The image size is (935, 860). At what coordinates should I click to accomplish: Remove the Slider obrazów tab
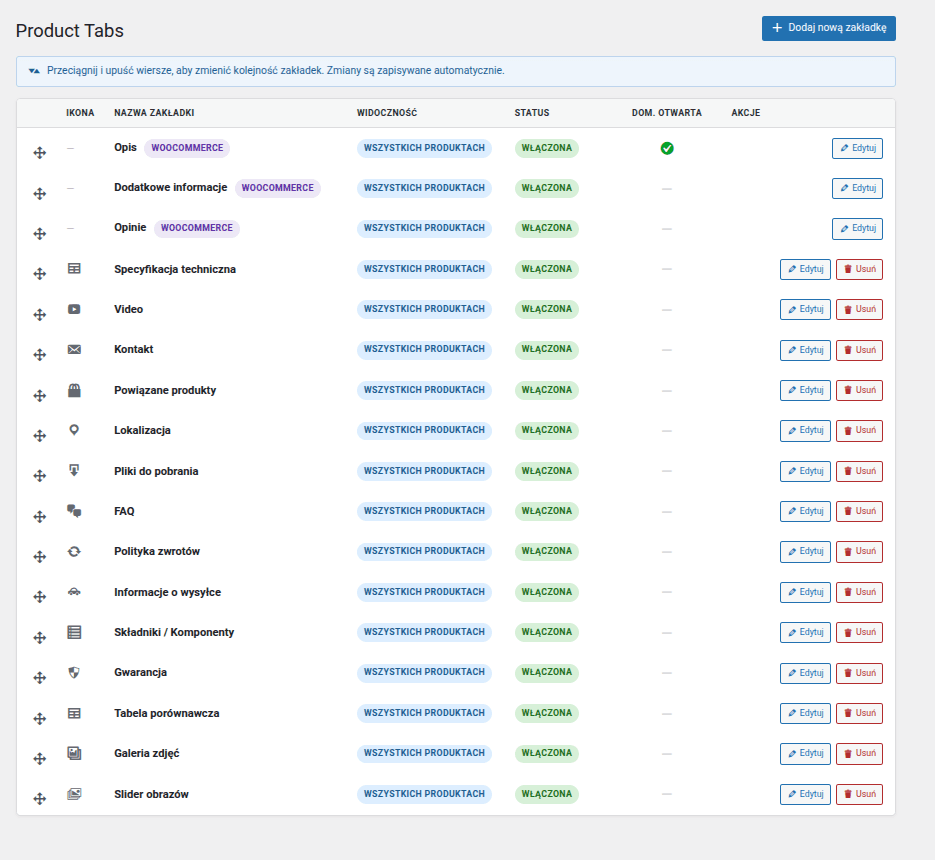point(859,794)
